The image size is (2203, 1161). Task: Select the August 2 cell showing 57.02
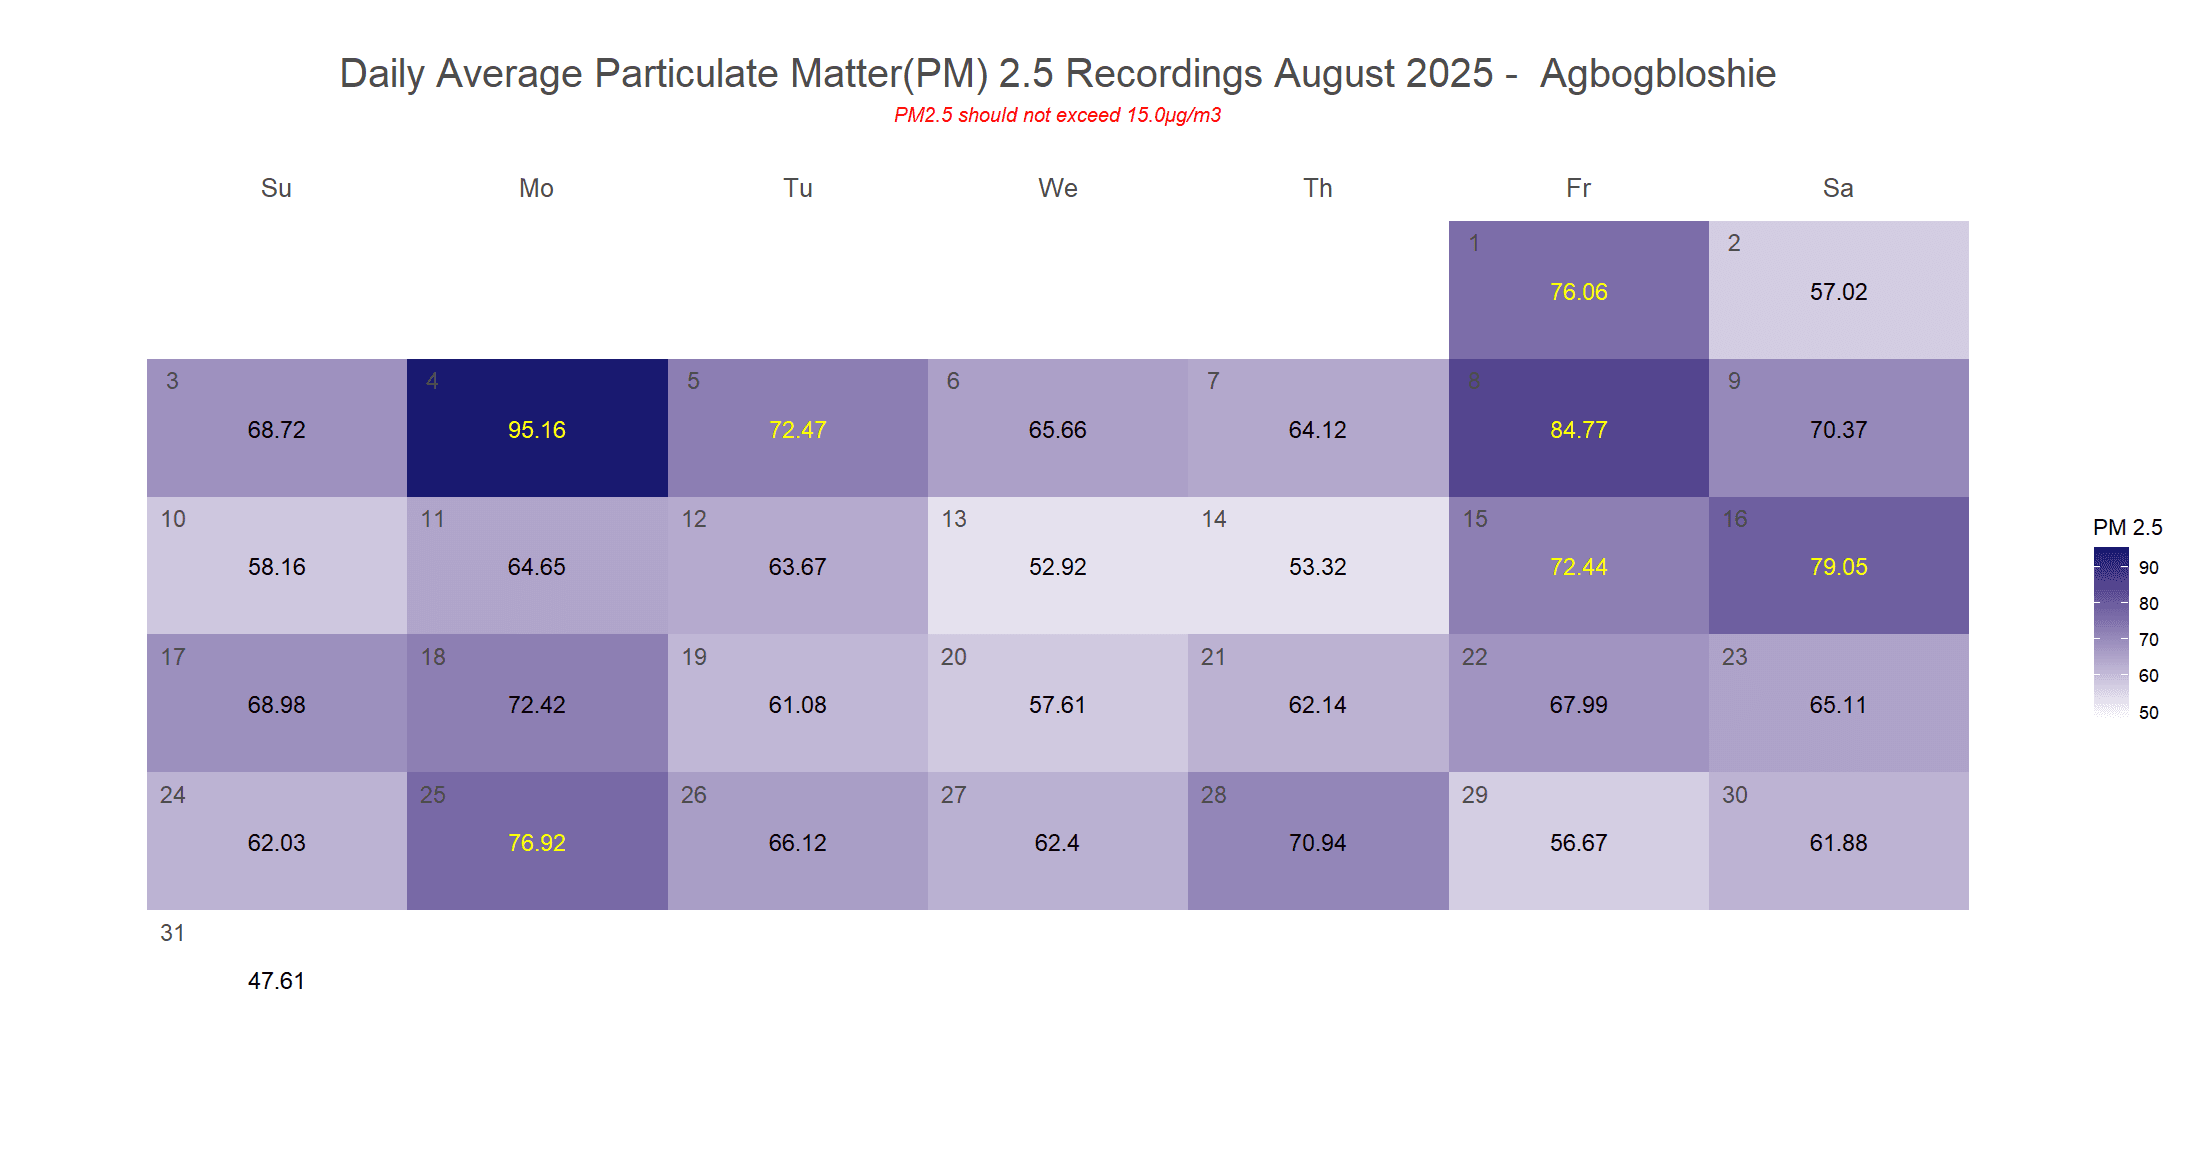[x=1838, y=290]
